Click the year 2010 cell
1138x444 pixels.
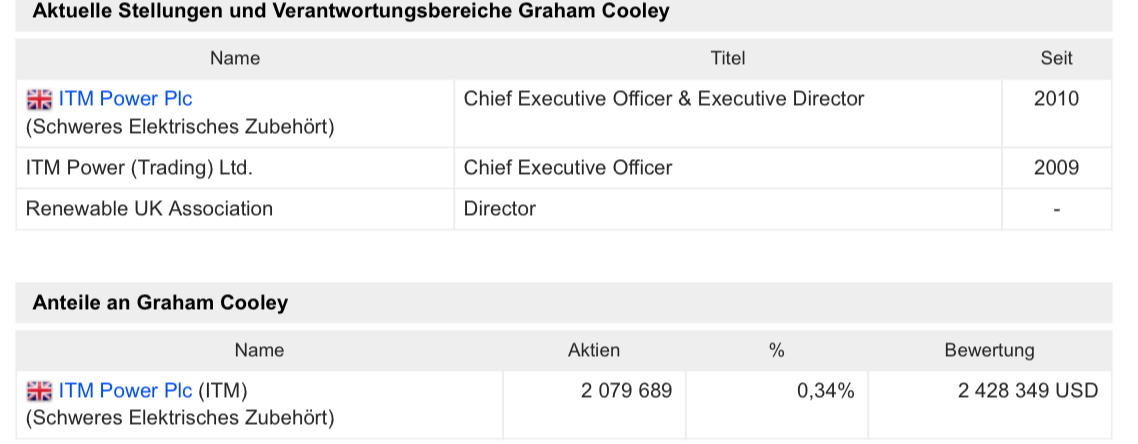(x=1056, y=99)
